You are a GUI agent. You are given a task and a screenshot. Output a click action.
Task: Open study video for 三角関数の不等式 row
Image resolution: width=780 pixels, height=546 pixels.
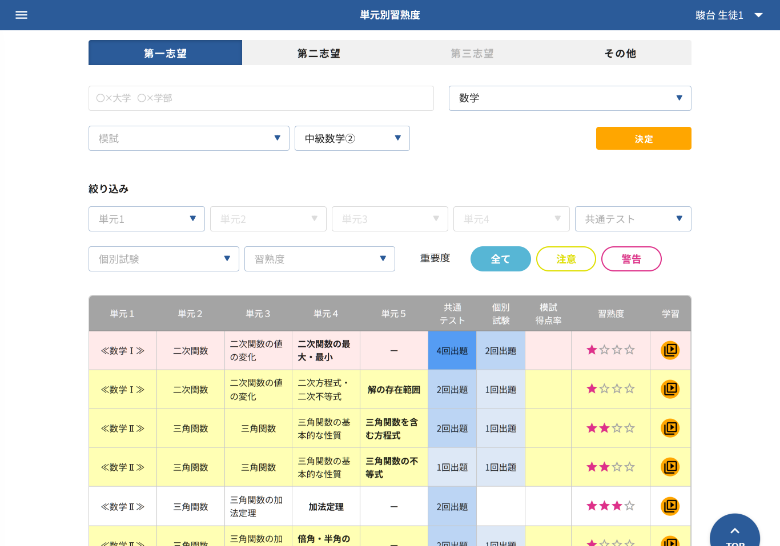(670, 467)
